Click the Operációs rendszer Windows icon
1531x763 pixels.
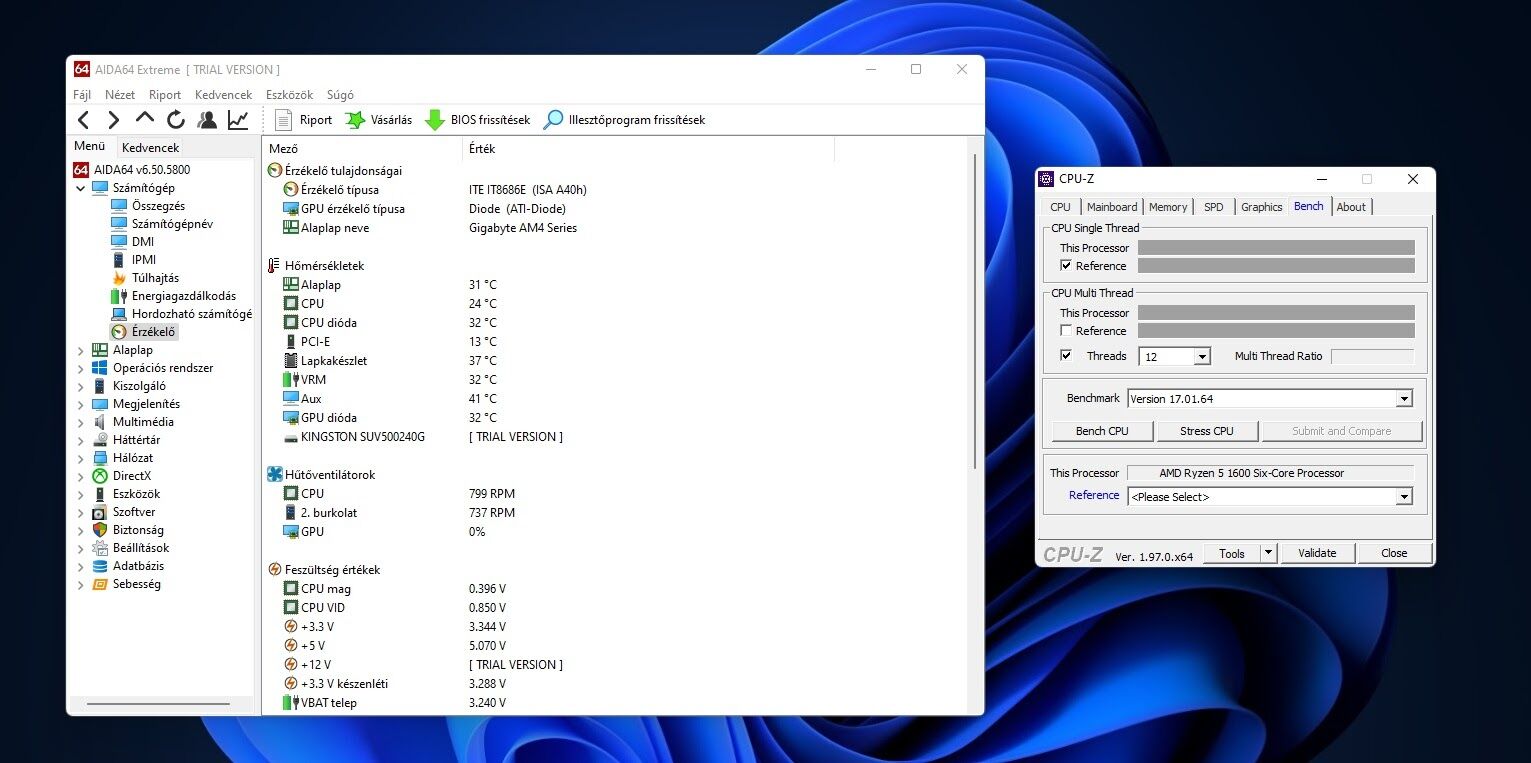[100, 368]
